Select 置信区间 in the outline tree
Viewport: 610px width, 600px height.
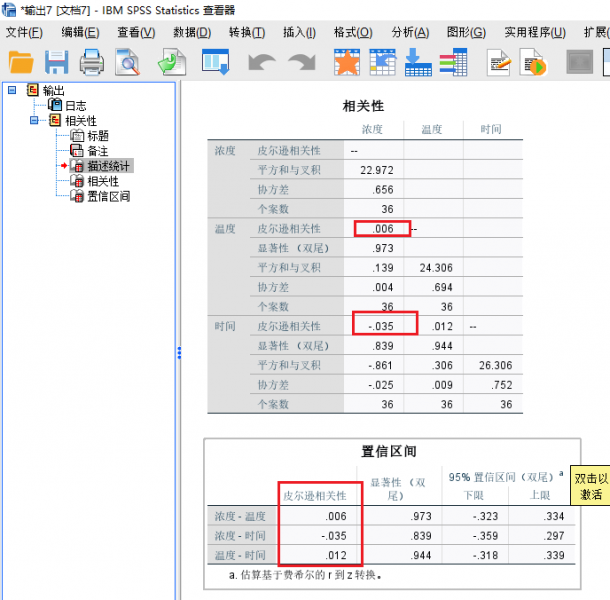(109, 196)
